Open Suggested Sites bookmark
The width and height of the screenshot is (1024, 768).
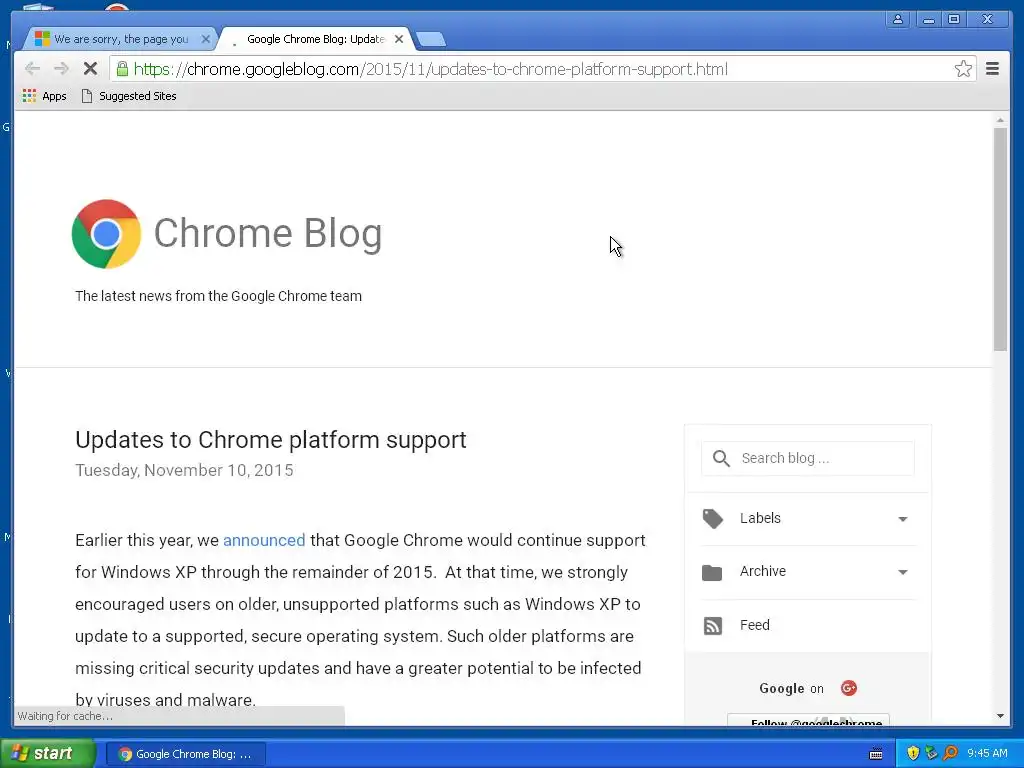129,96
